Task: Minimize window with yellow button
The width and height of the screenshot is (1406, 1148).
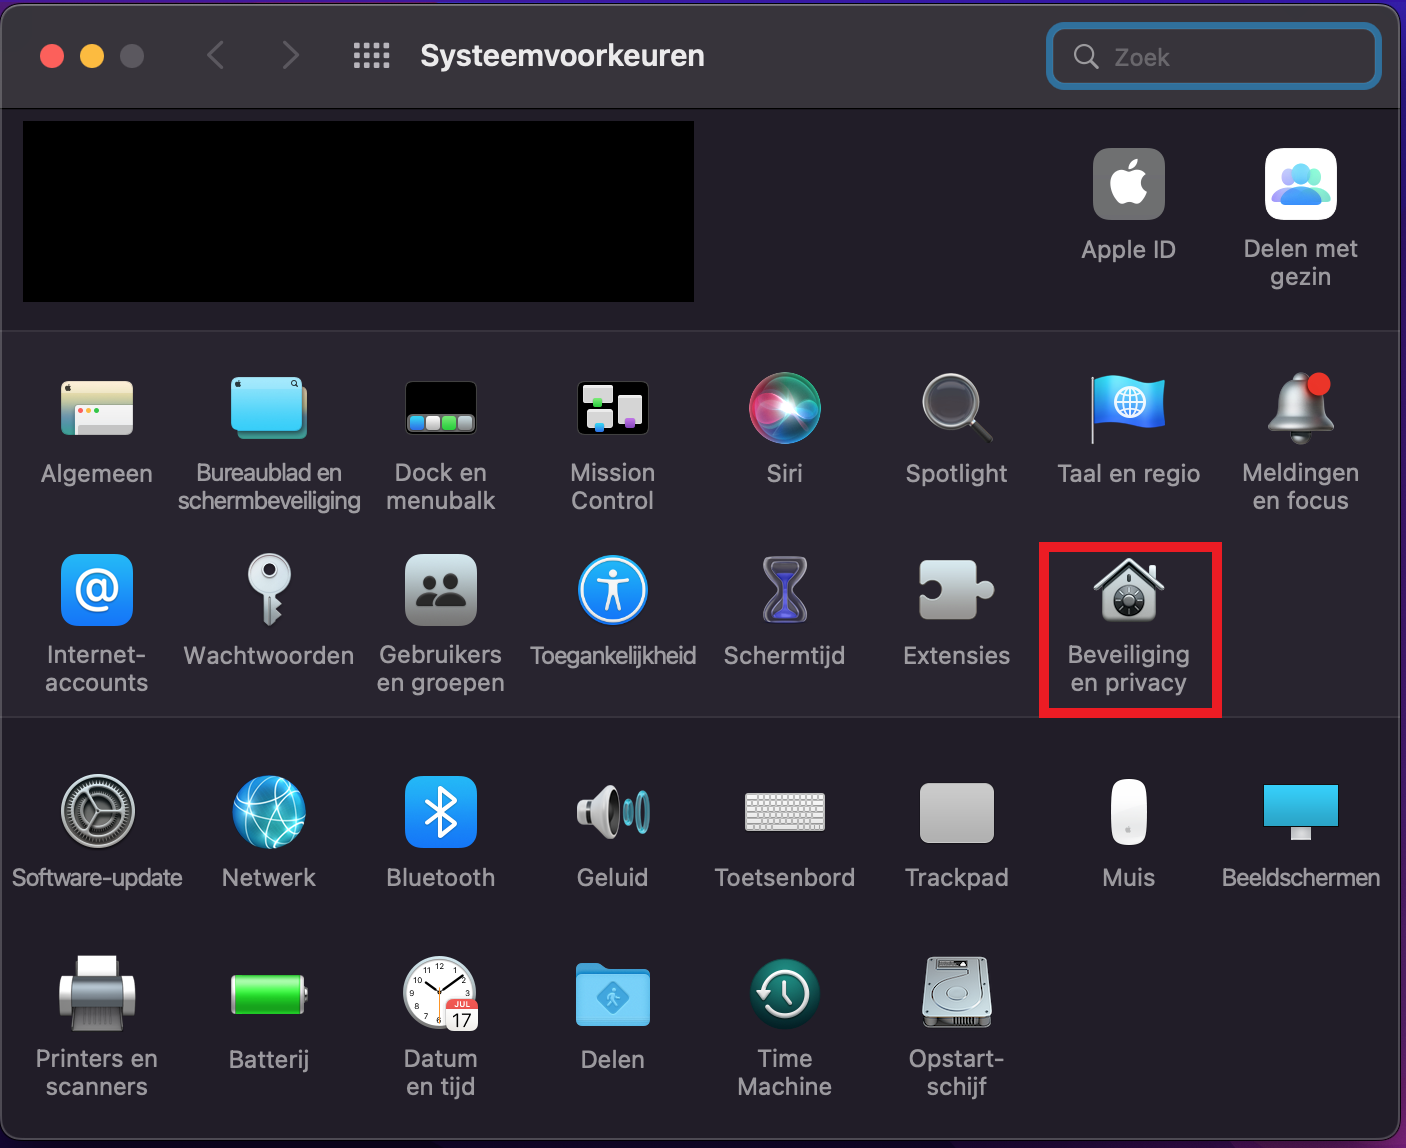Action: point(92,56)
